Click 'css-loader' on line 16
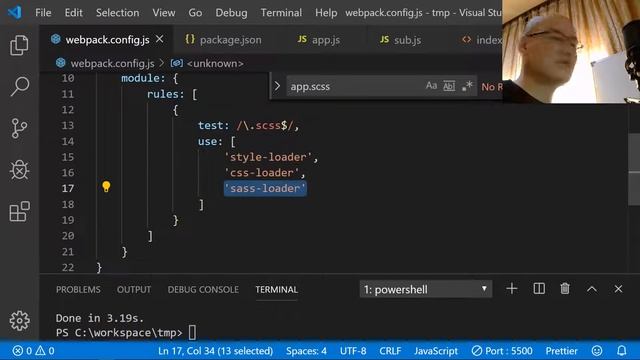 pos(262,173)
